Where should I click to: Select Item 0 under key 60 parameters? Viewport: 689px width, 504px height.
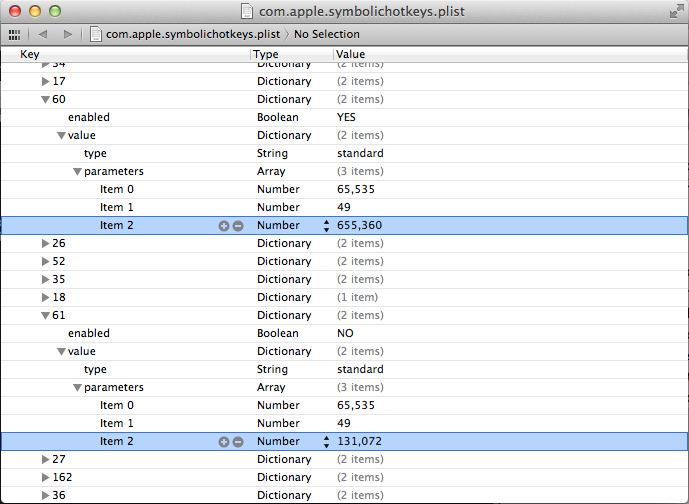(x=344, y=189)
